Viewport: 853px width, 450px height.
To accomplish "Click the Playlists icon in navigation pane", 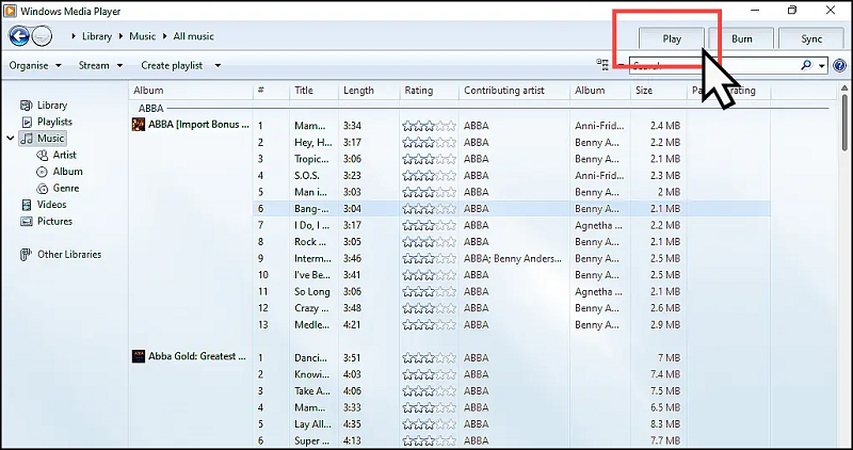I will (x=26, y=122).
